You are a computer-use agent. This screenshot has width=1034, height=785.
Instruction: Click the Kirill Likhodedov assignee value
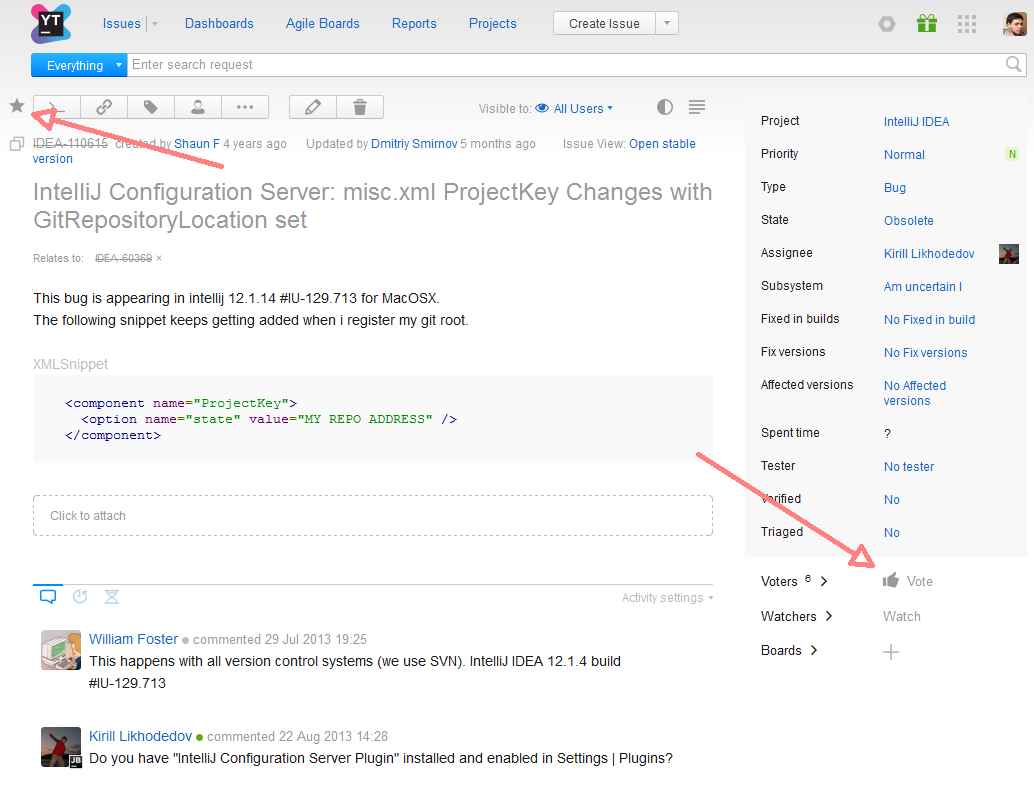pos(929,254)
